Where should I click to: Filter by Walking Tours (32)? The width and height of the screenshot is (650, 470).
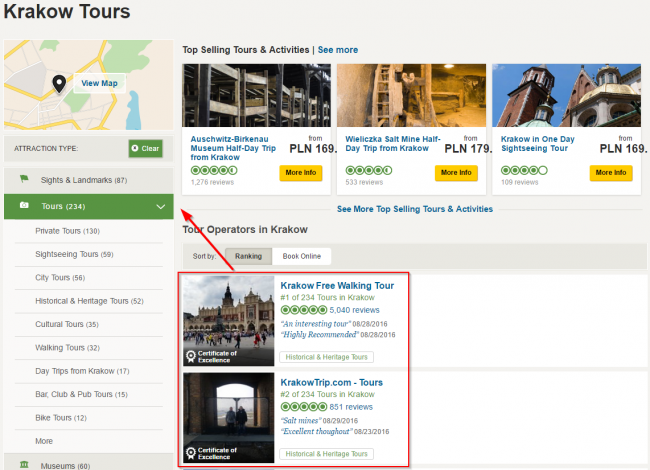pos(68,348)
